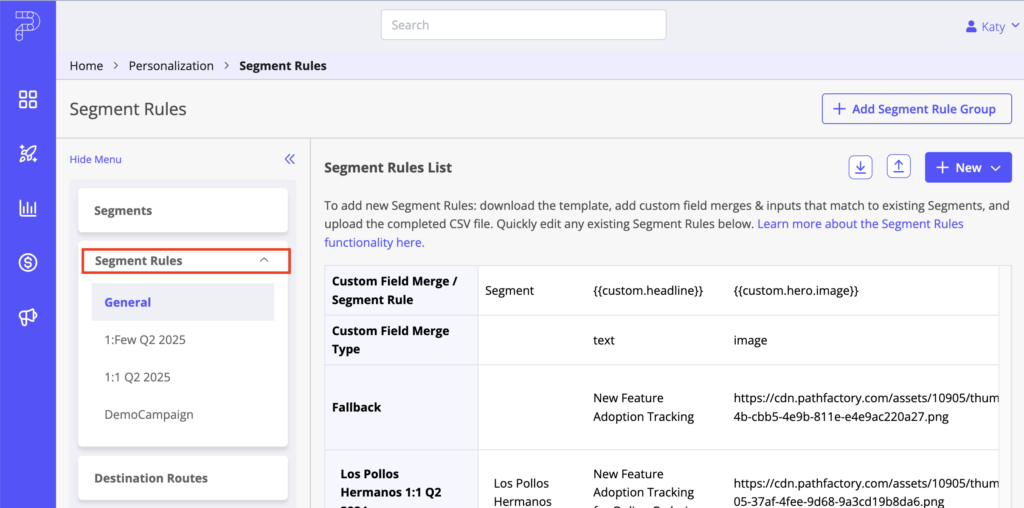Open Learn more about Segment Rules link
The width and height of the screenshot is (1024, 508).
pyautogui.click(x=643, y=233)
